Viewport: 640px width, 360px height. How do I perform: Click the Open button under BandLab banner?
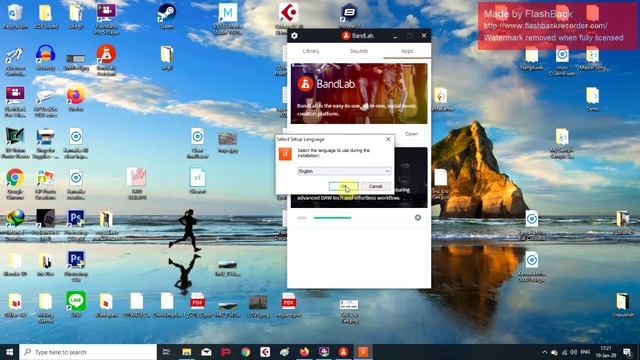(411, 134)
